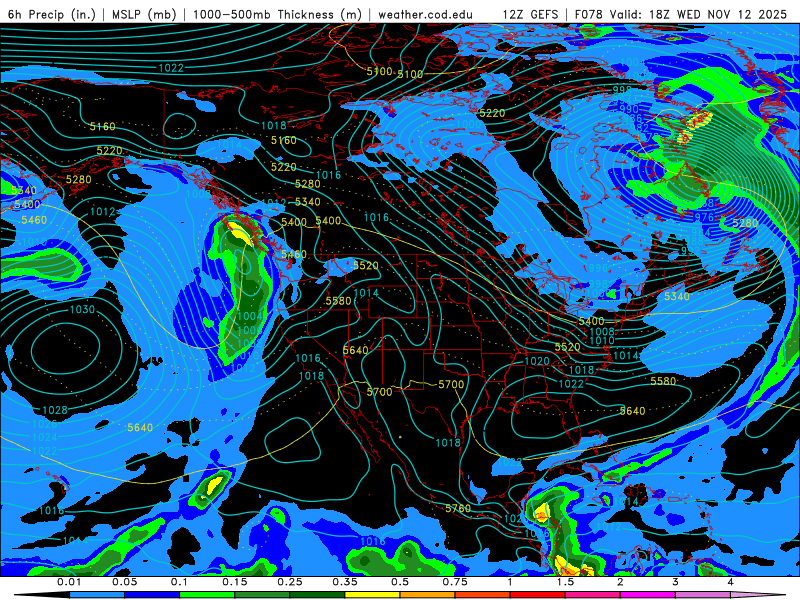Click the weather.cod.edu source text
The image size is (800, 600).
425,14
